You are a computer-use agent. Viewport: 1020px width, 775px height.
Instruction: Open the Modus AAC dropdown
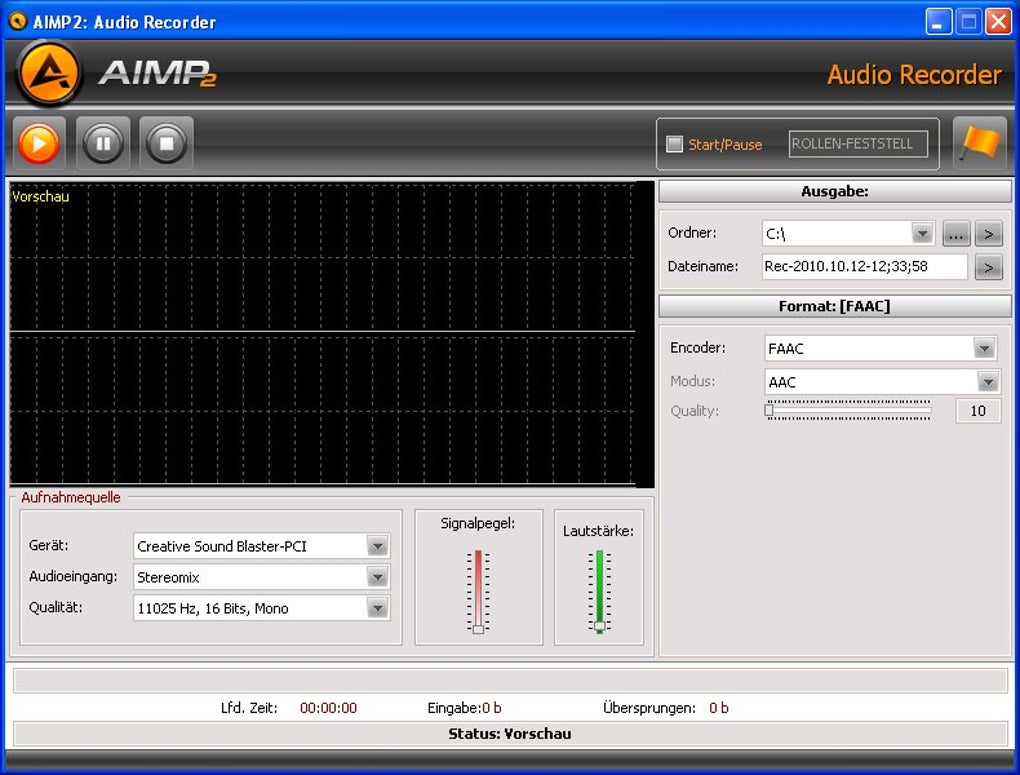(987, 382)
